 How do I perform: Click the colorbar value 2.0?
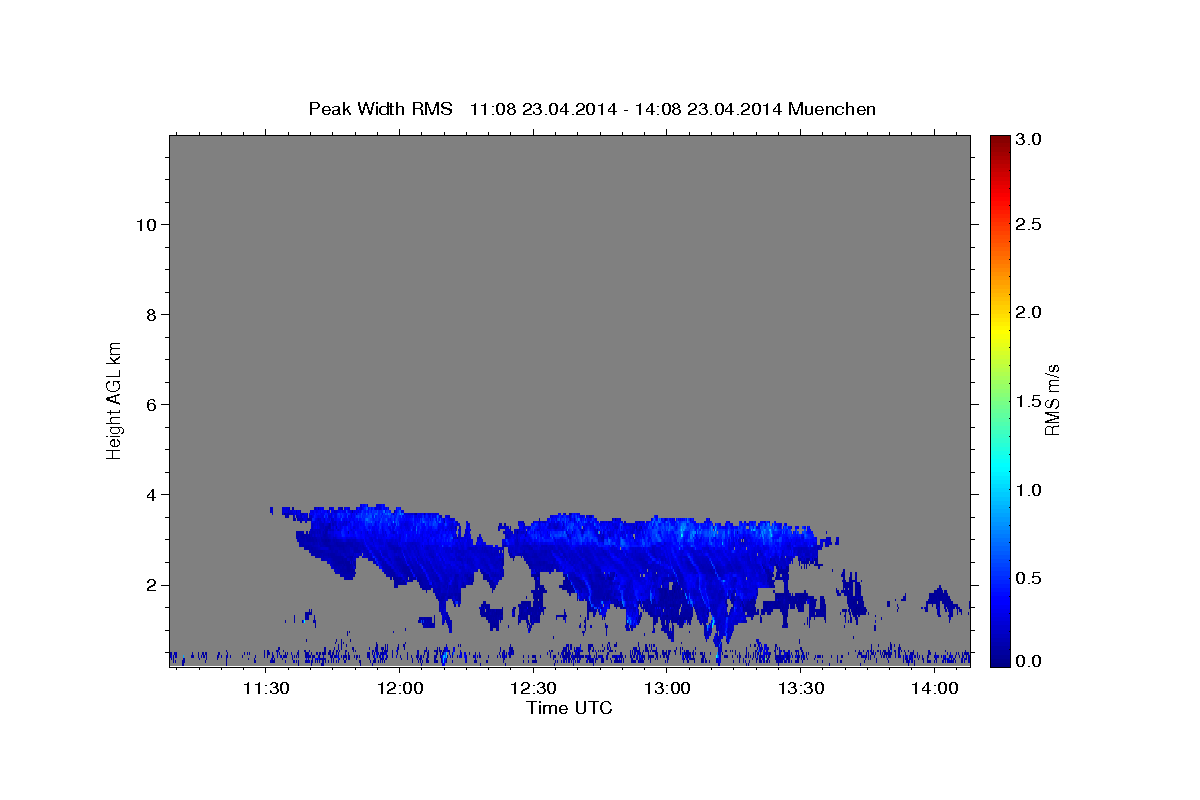point(1029,313)
